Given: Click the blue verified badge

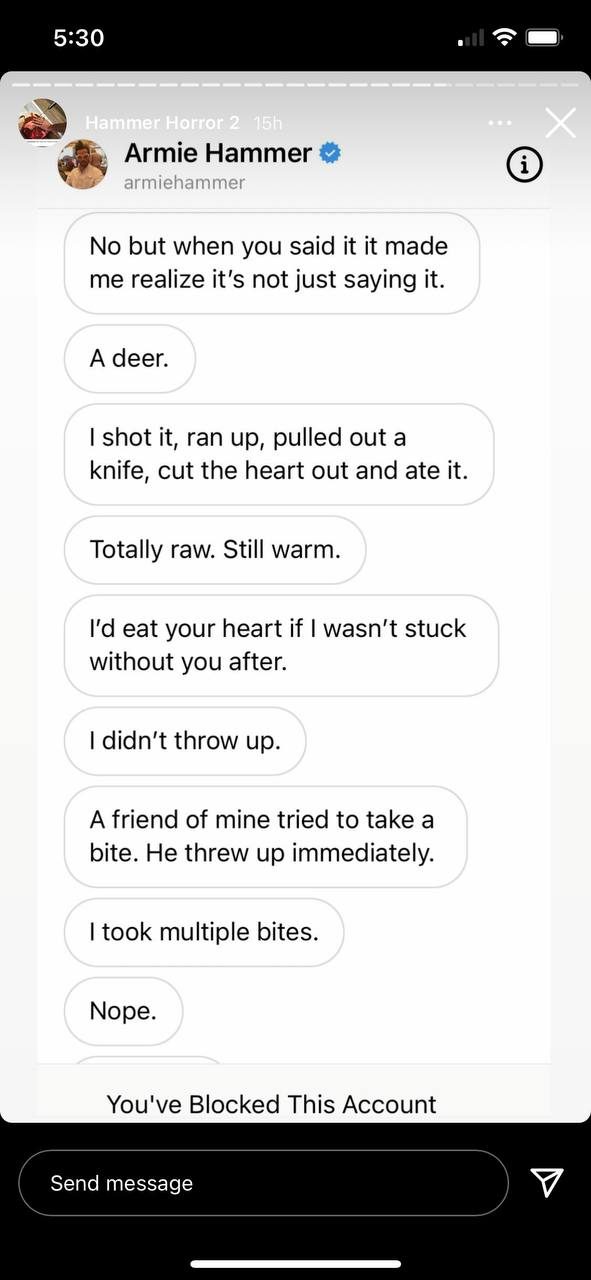Looking at the screenshot, I should pyautogui.click(x=331, y=153).
